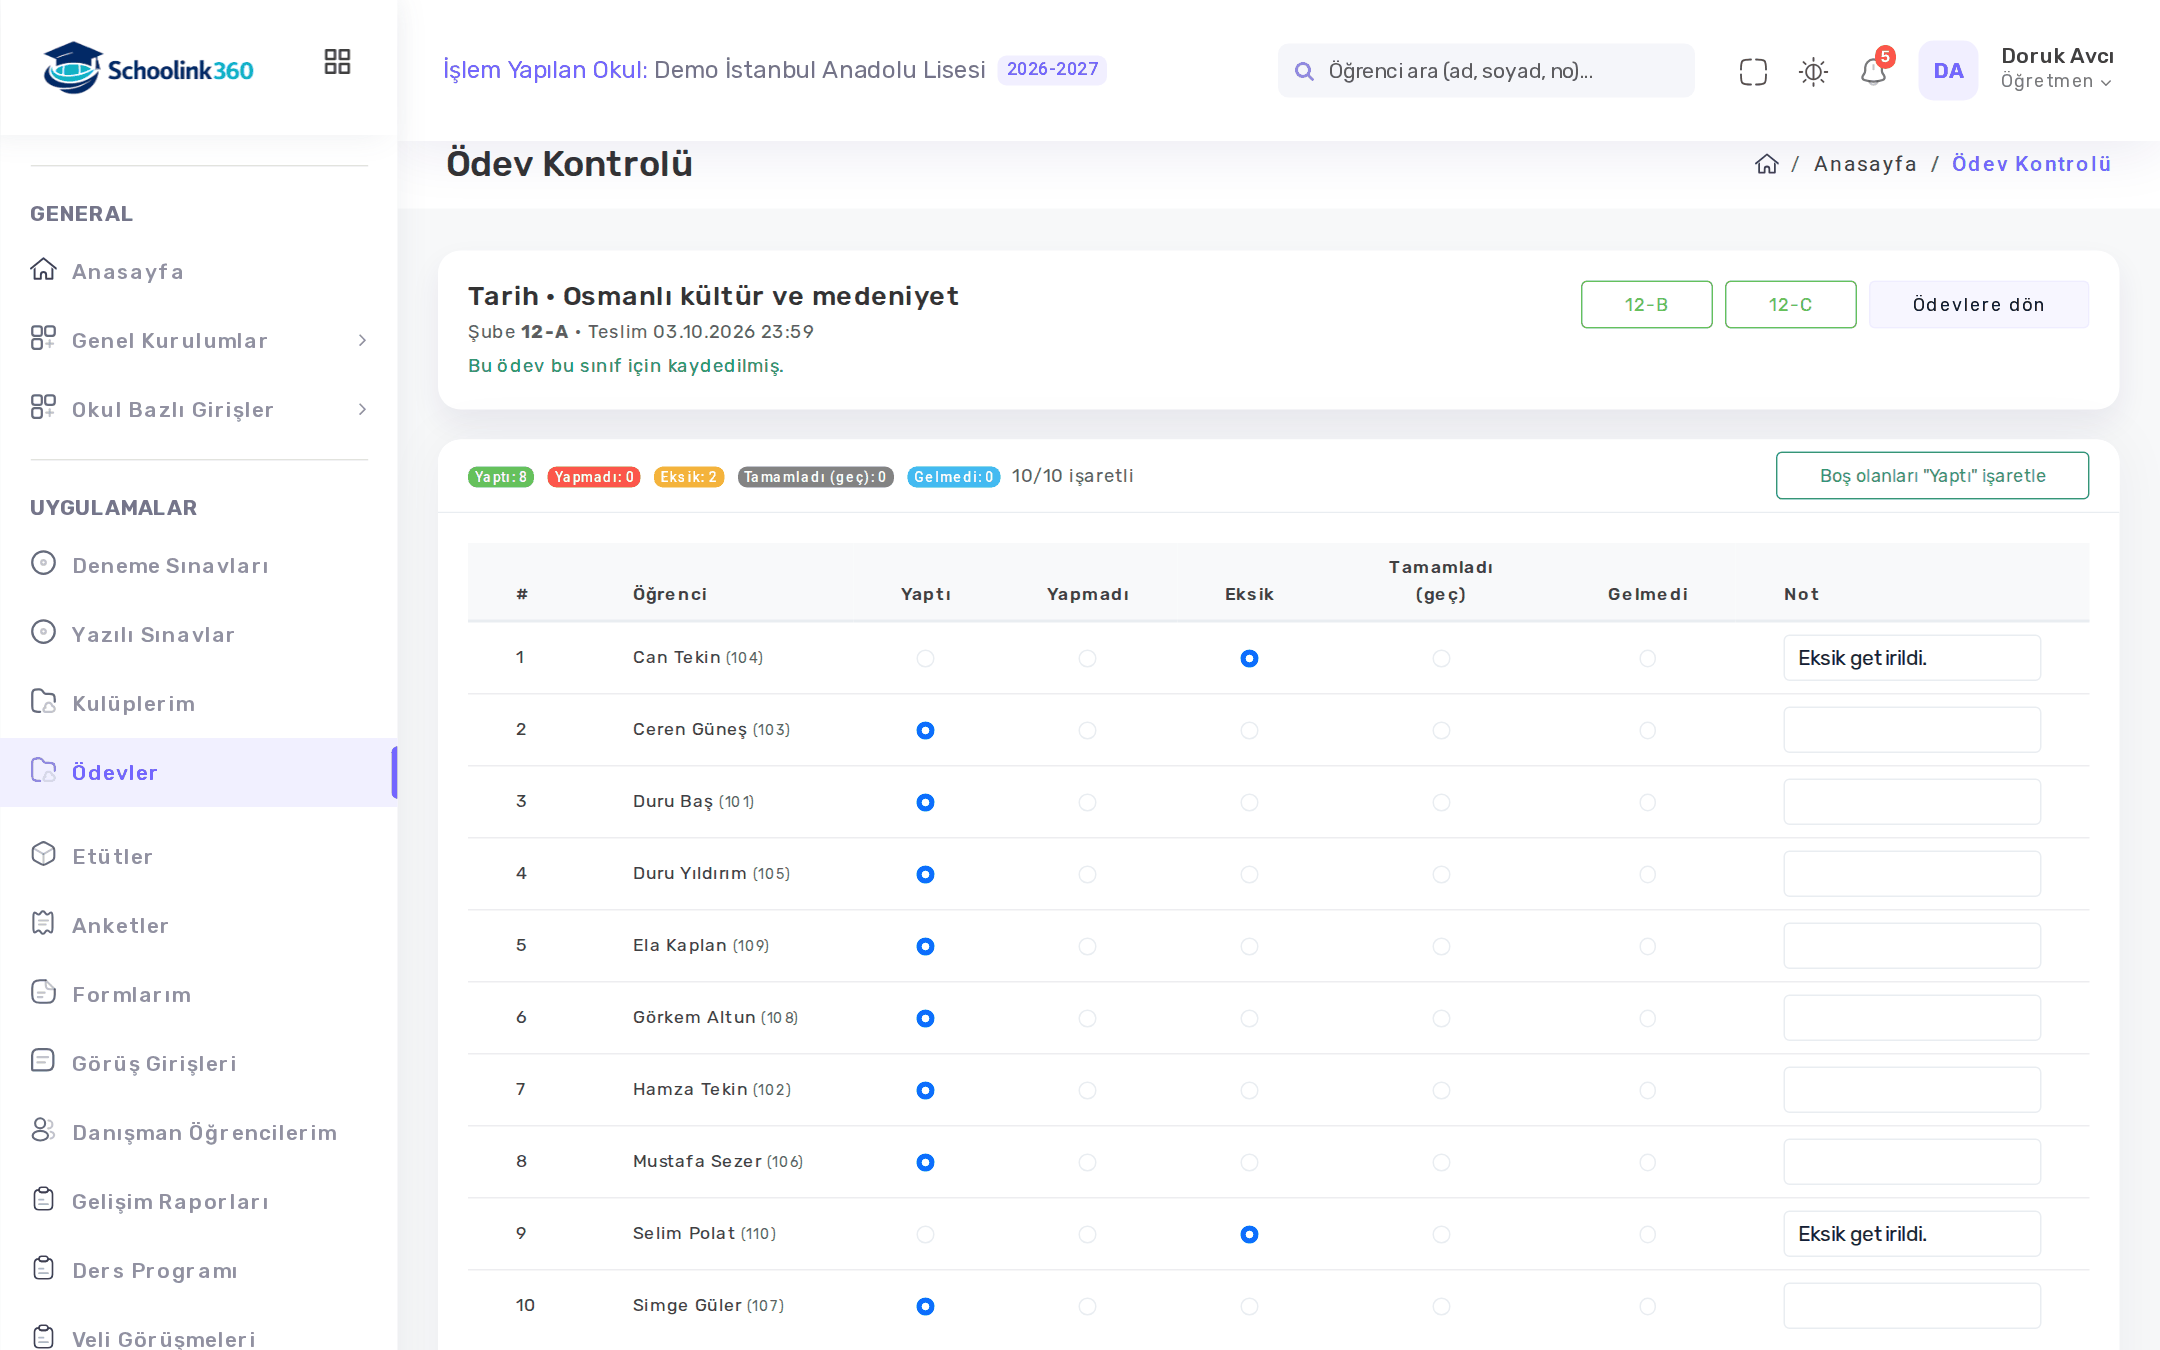Click Ödevlere dön button
2160x1350 pixels.
click(x=1978, y=304)
